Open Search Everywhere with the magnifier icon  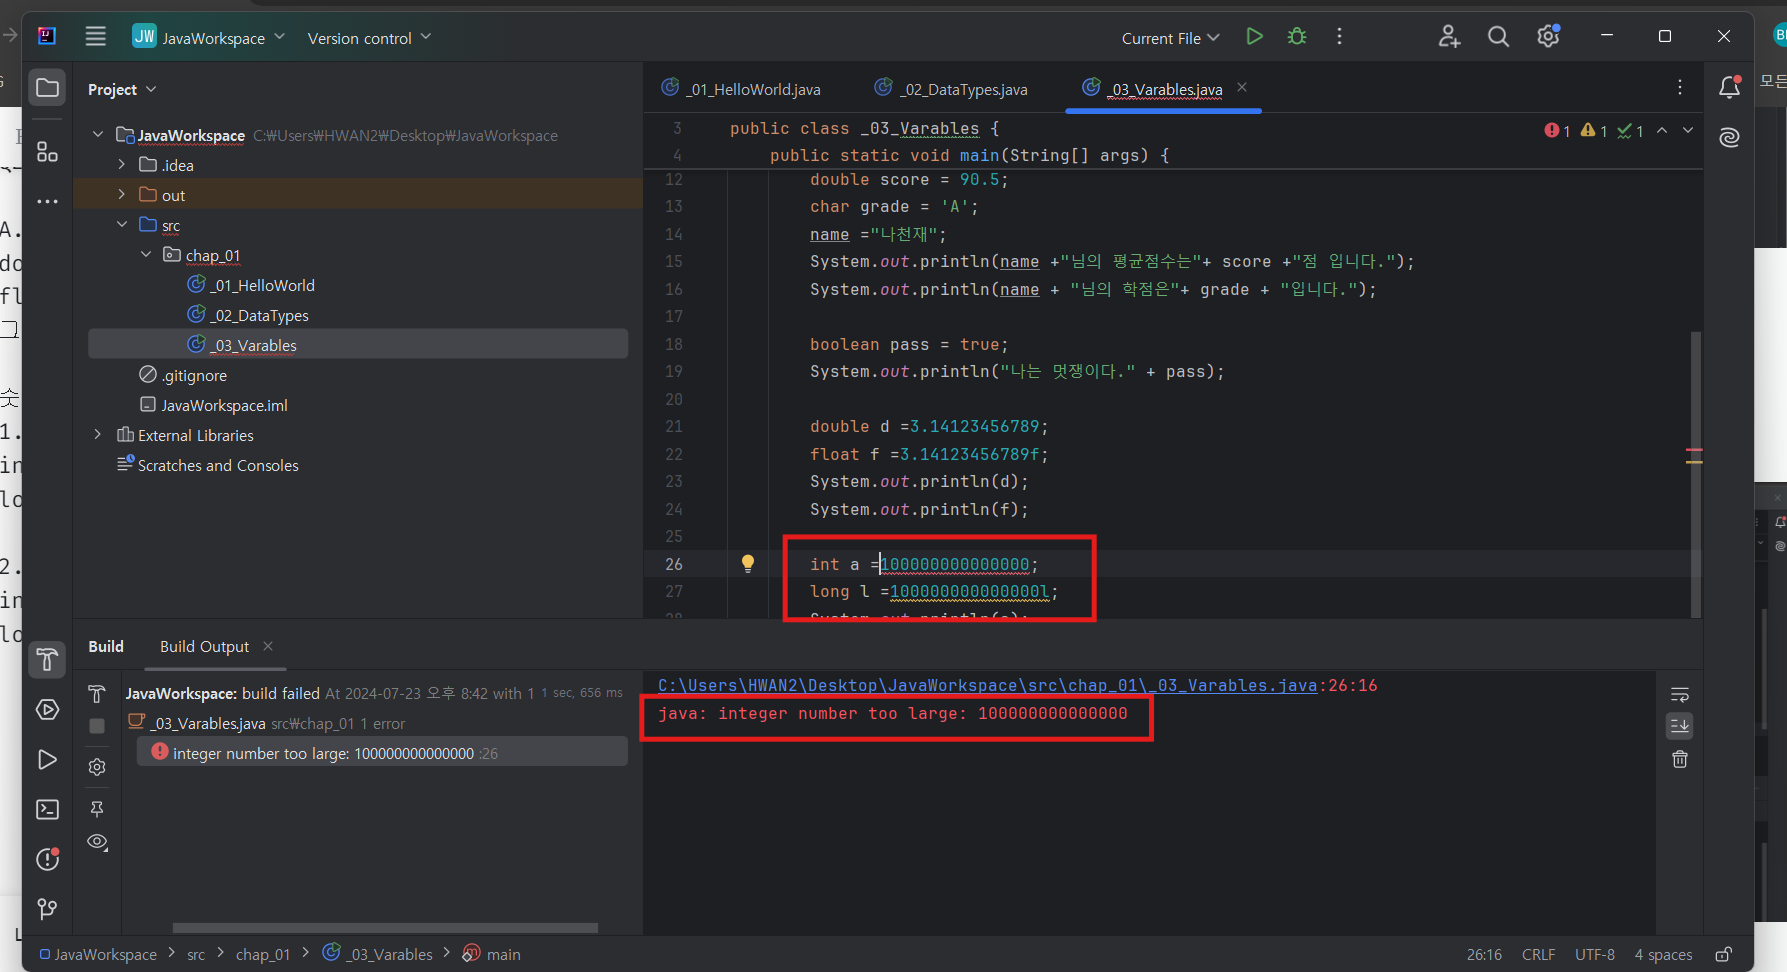click(x=1498, y=37)
